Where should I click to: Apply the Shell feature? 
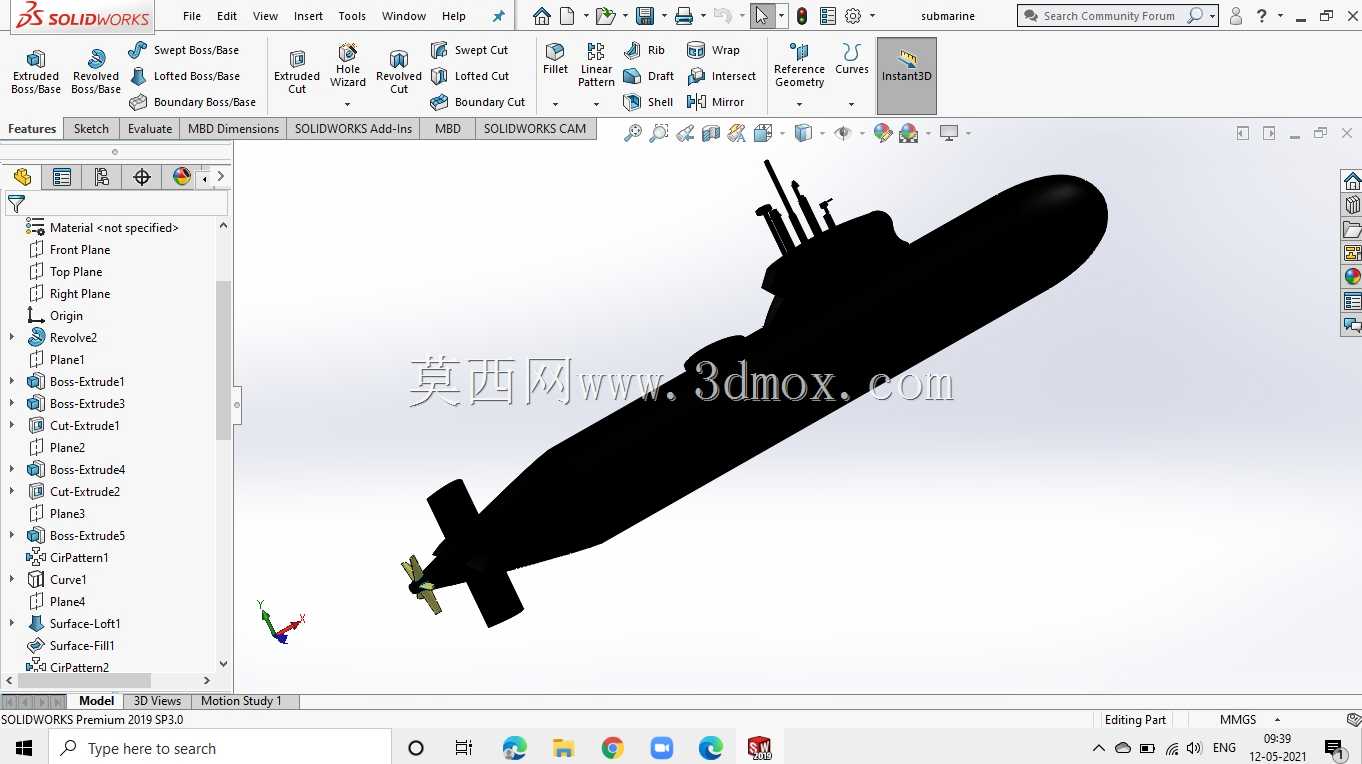(648, 102)
